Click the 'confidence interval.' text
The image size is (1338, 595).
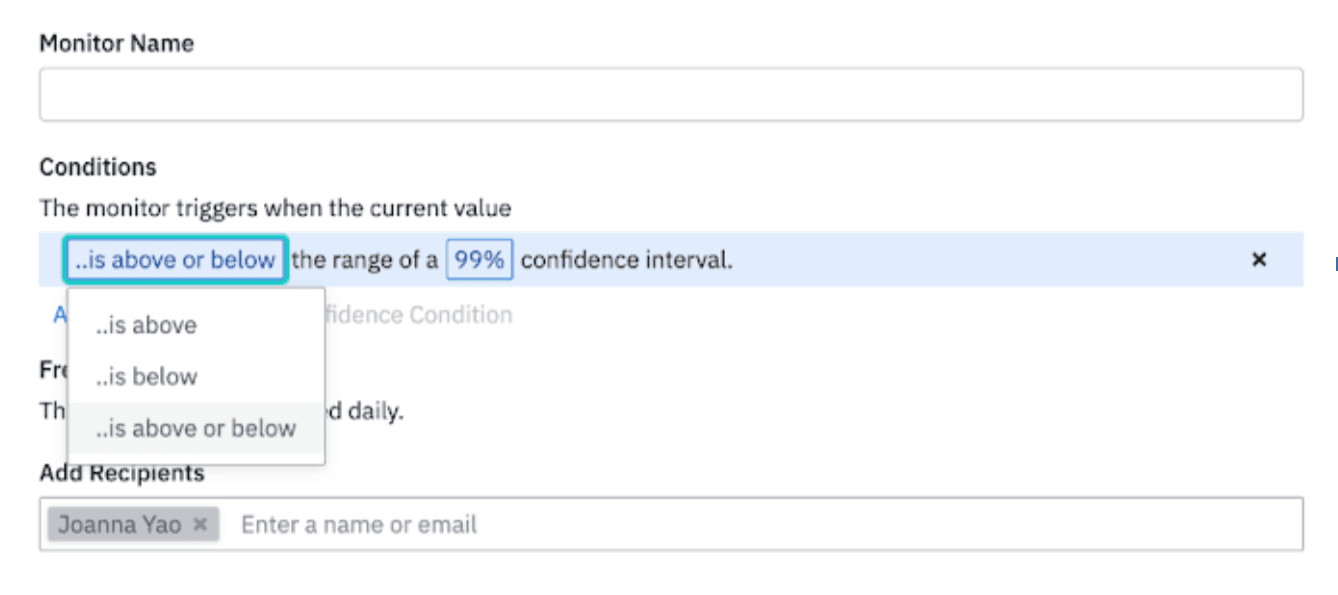click(x=627, y=260)
